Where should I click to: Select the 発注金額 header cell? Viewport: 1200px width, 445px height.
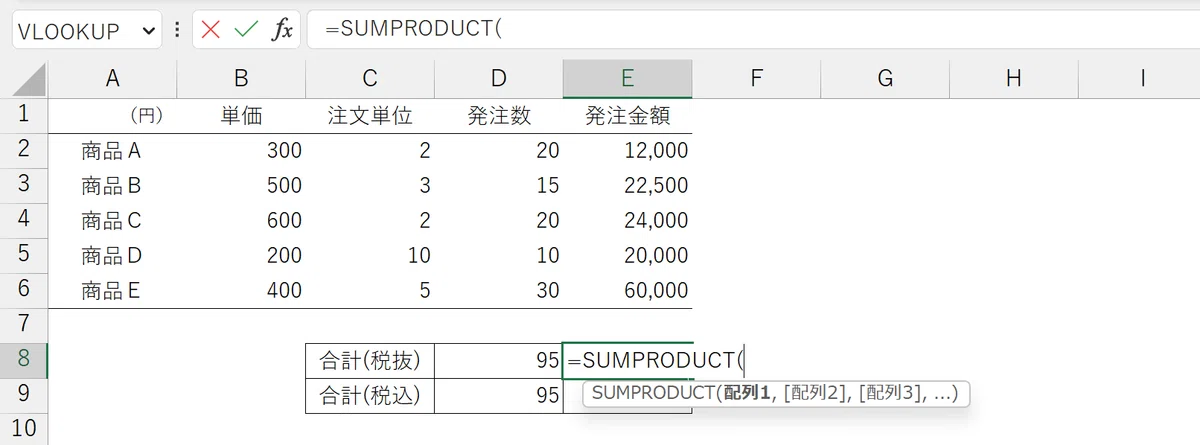pos(627,115)
